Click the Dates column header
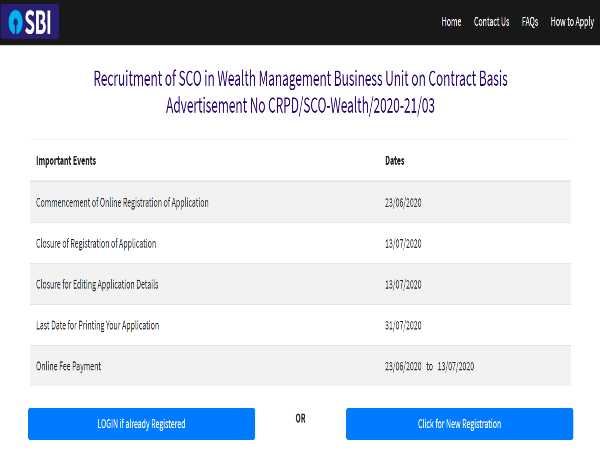The height and width of the screenshot is (450, 600). pyautogui.click(x=395, y=160)
